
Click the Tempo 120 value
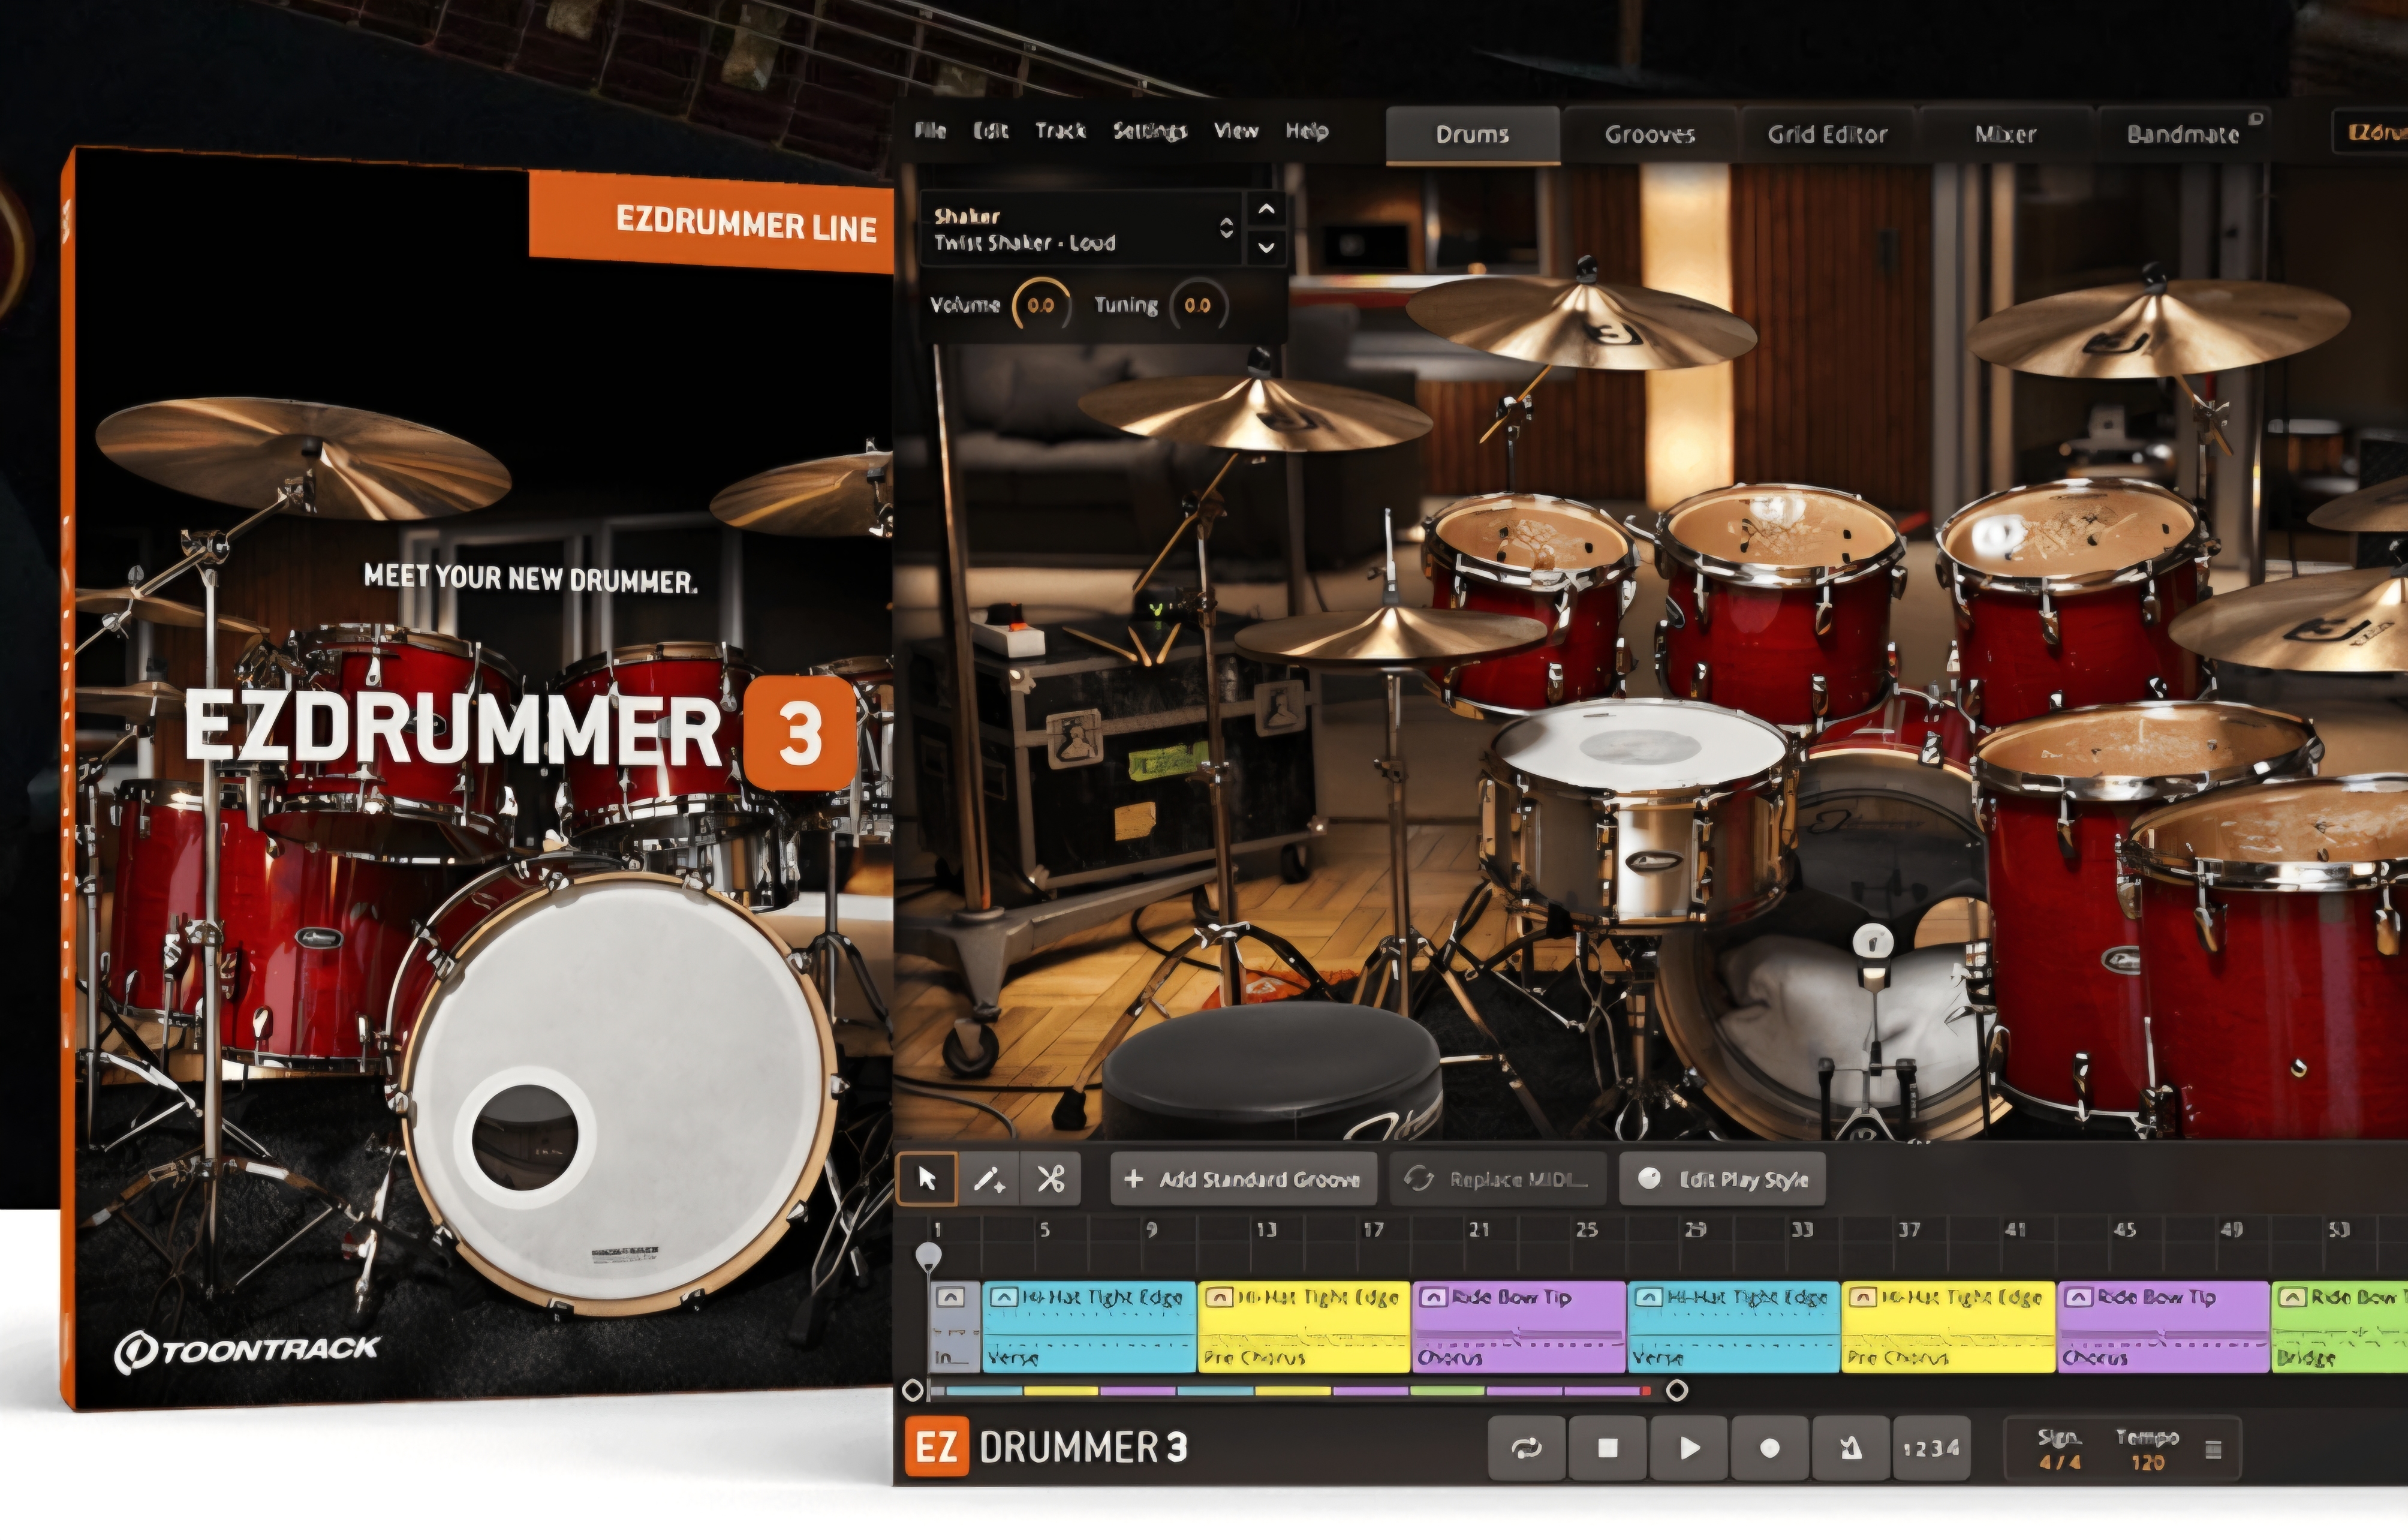pos(2147,1462)
